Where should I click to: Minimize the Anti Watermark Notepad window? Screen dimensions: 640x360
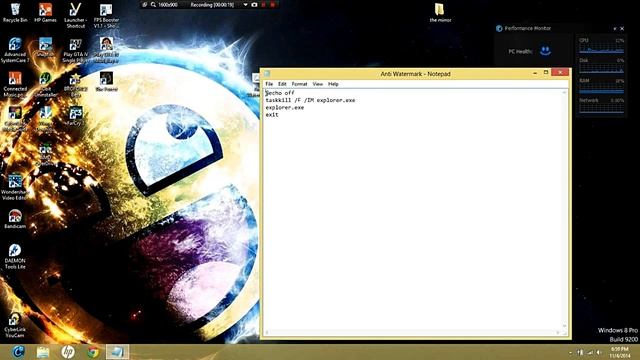coord(535,73)
